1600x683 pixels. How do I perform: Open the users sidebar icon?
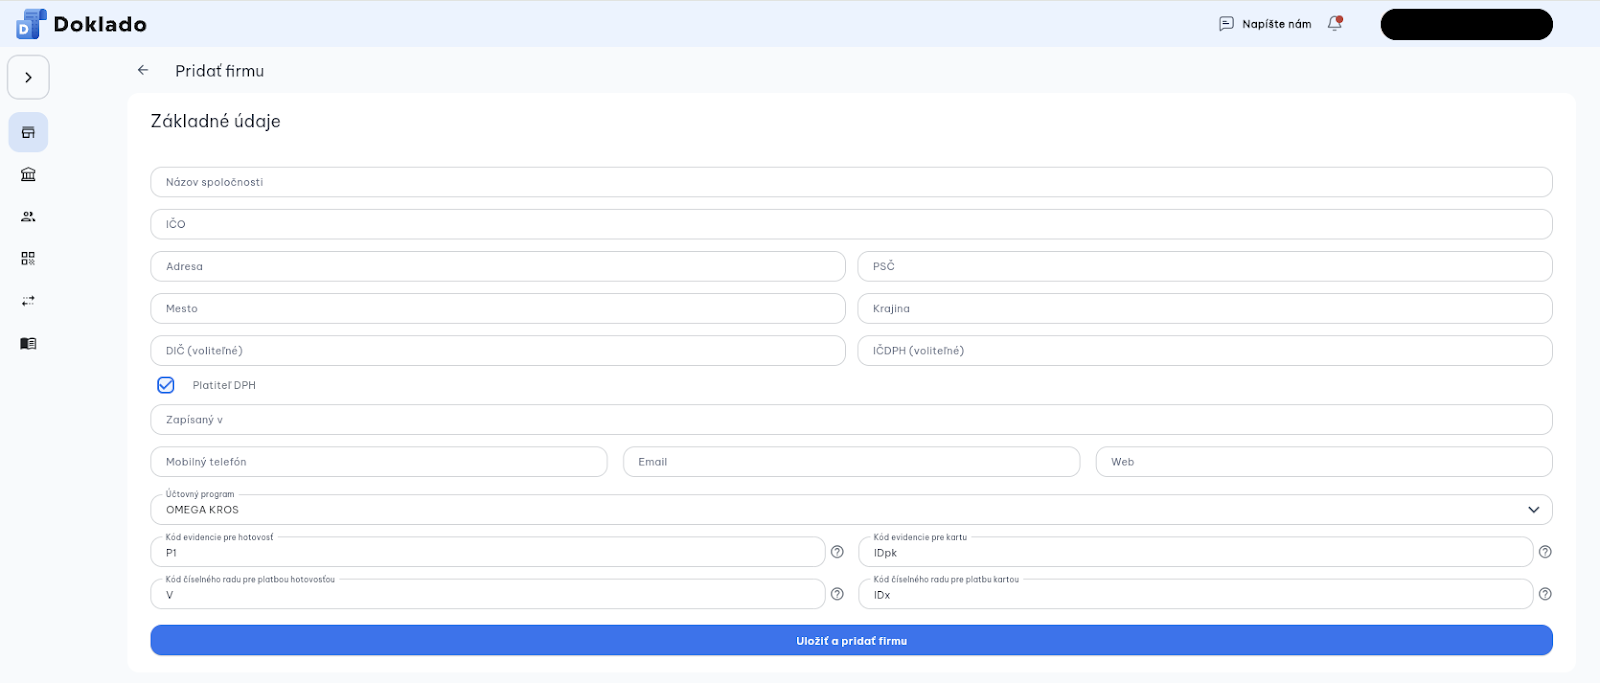tap(28, 216)
